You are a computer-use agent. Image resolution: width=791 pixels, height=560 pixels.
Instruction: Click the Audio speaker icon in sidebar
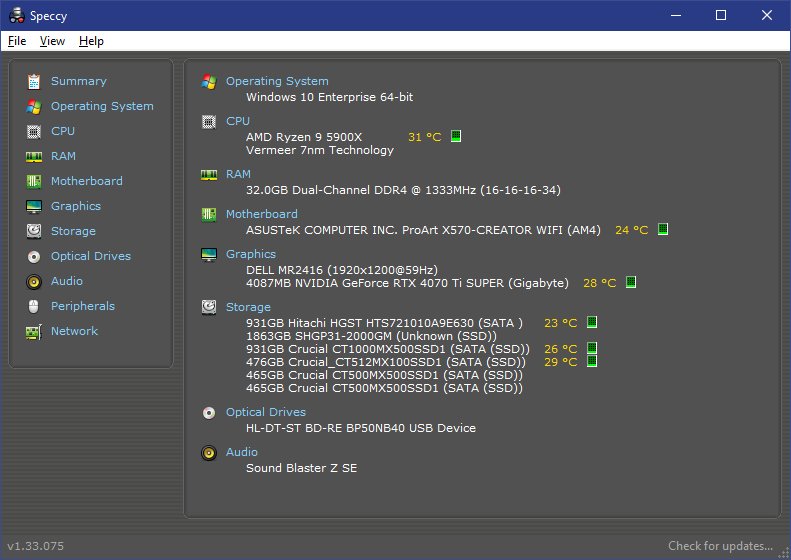pyautogui.click(x=34, y=281)
